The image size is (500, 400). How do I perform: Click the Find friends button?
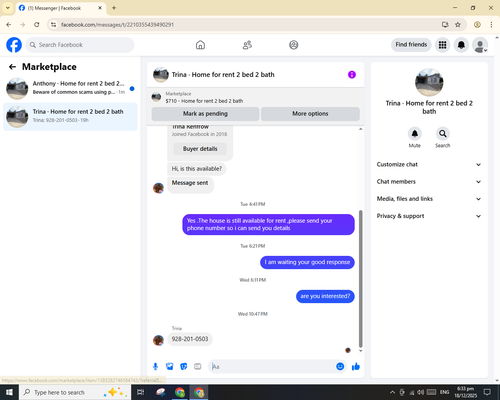tap(411, 45)
